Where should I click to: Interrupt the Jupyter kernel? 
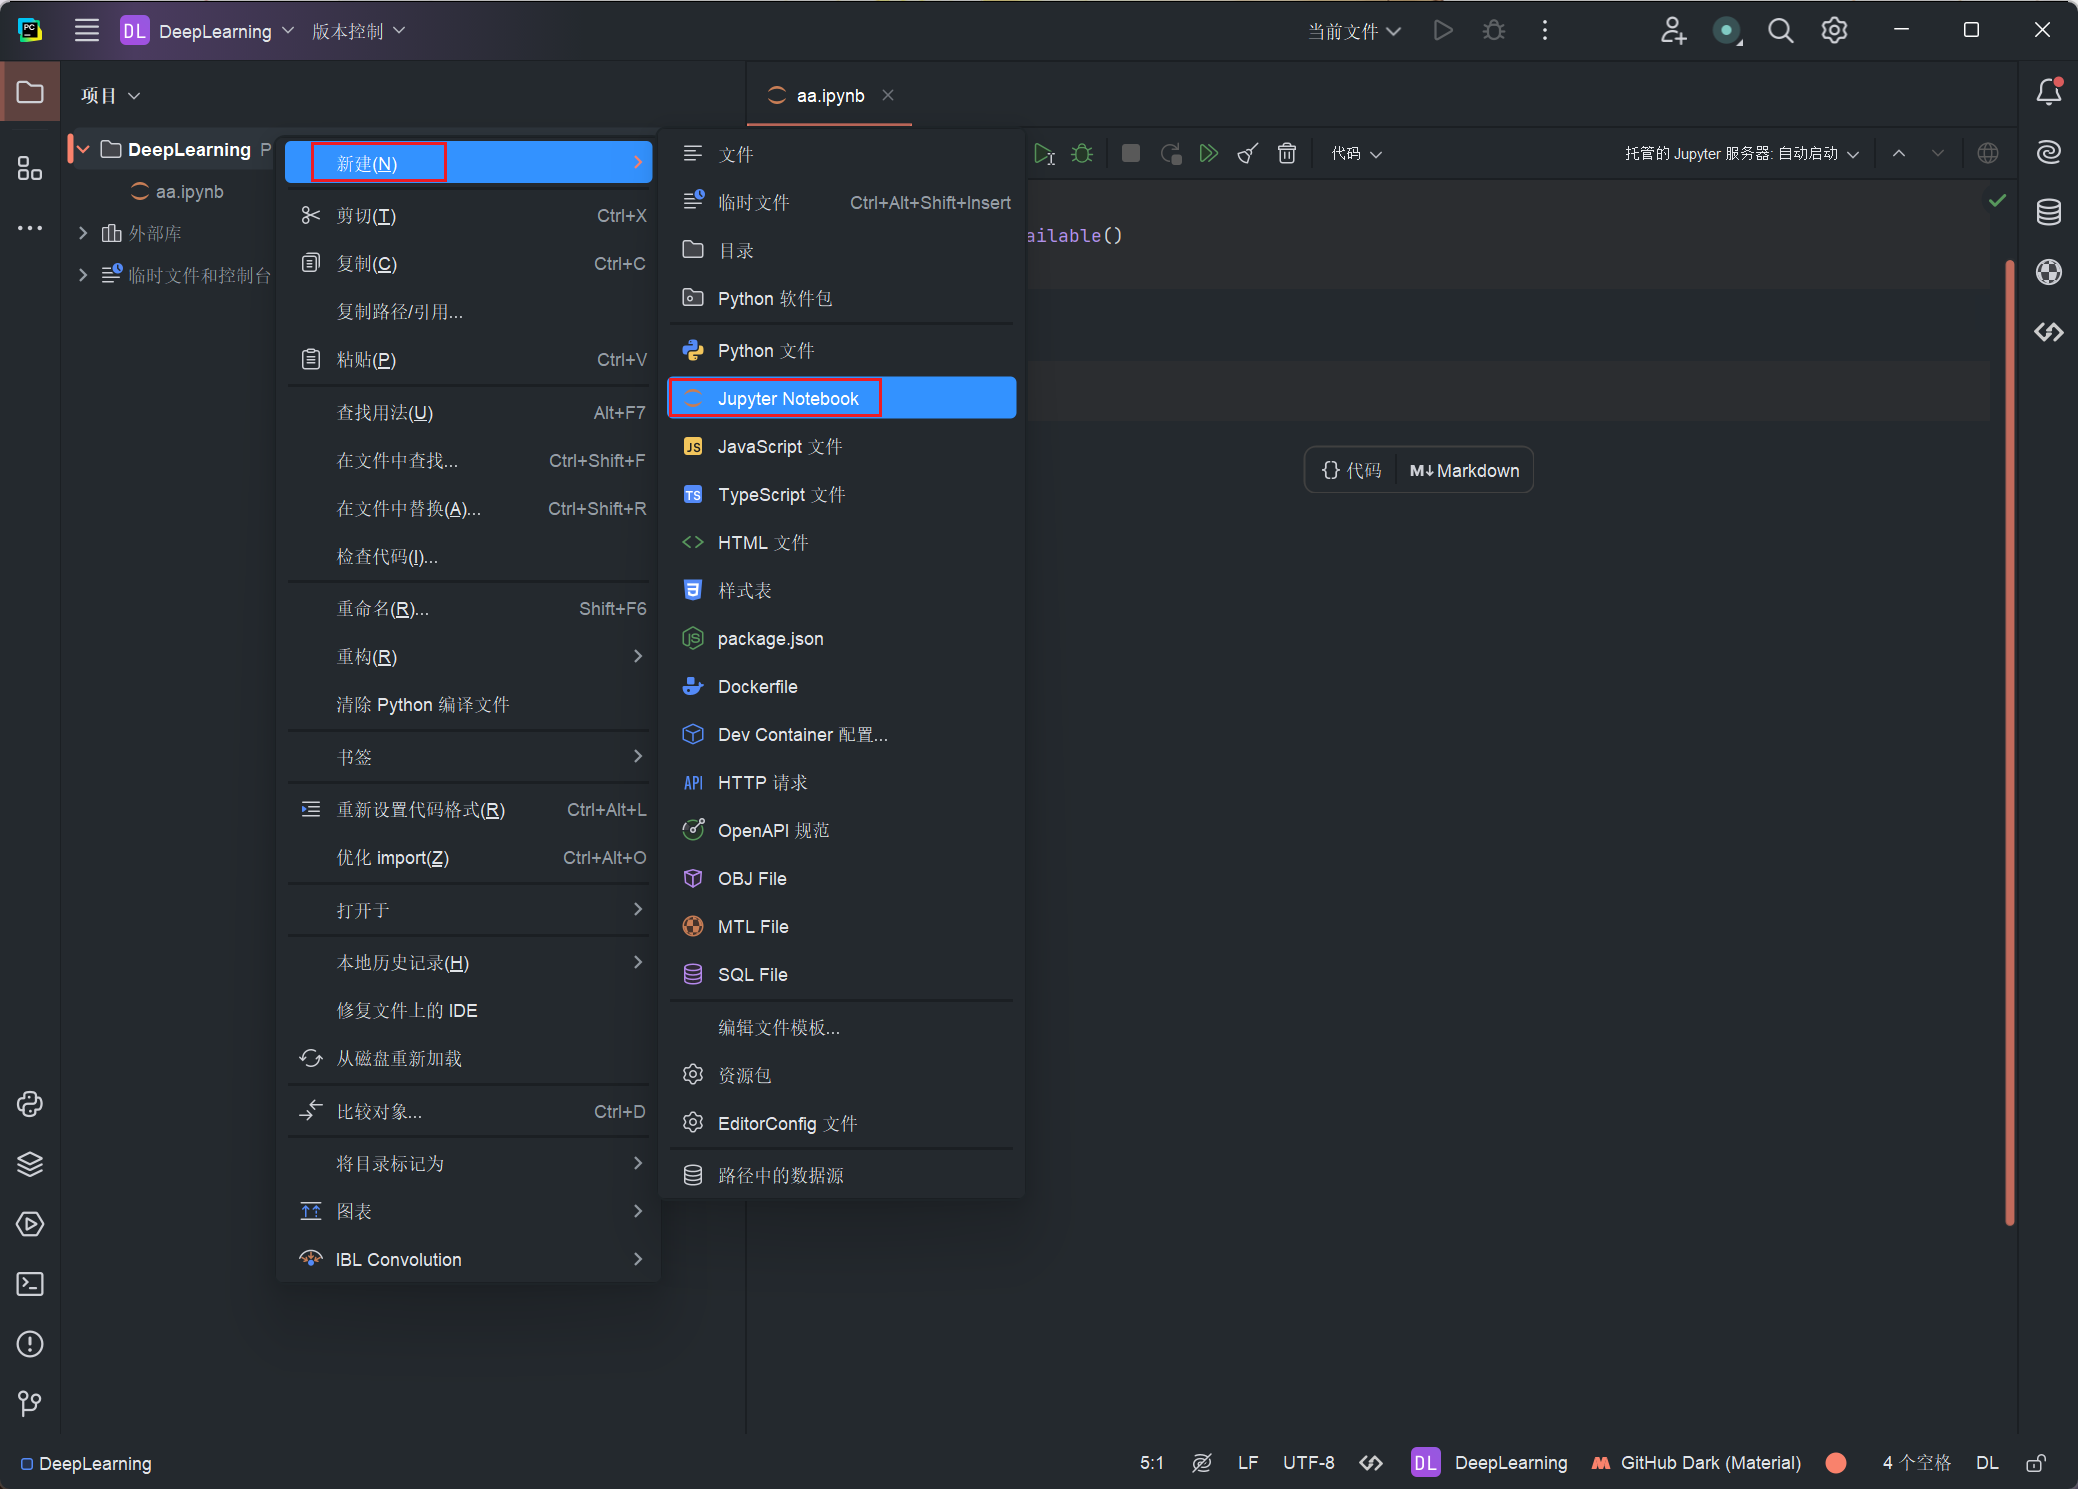coord(1131,154)
